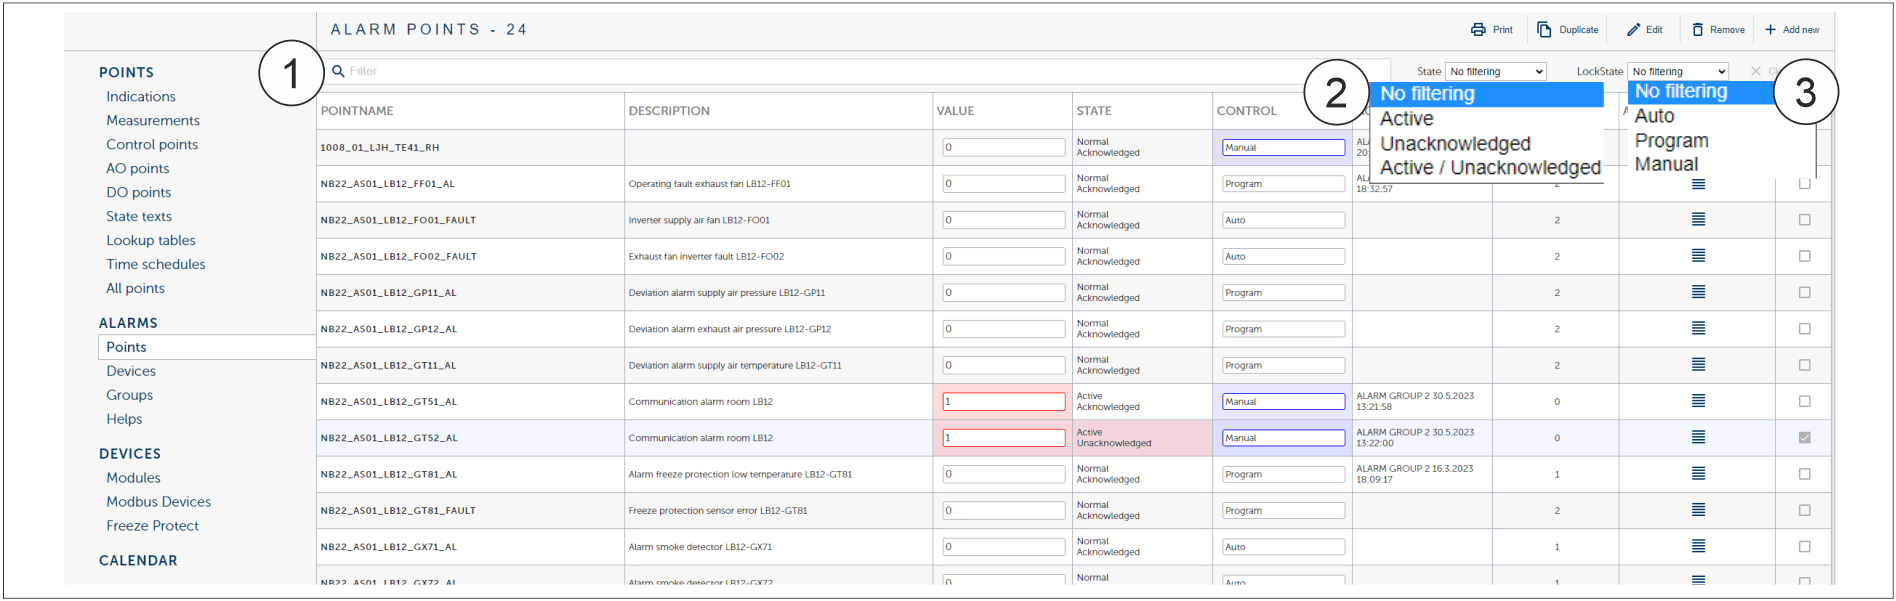1896x601 pixels.
Task: Tick checkbox for NB22_AS01_LB12_GT81_AL row
Action: tap(1804, 474)
